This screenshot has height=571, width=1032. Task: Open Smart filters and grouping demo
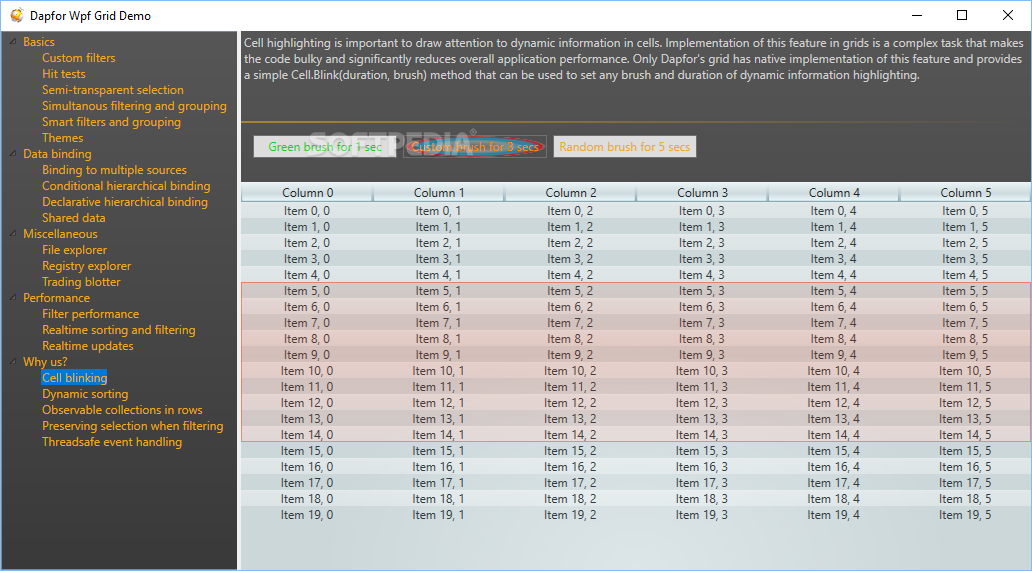[111, 122]
